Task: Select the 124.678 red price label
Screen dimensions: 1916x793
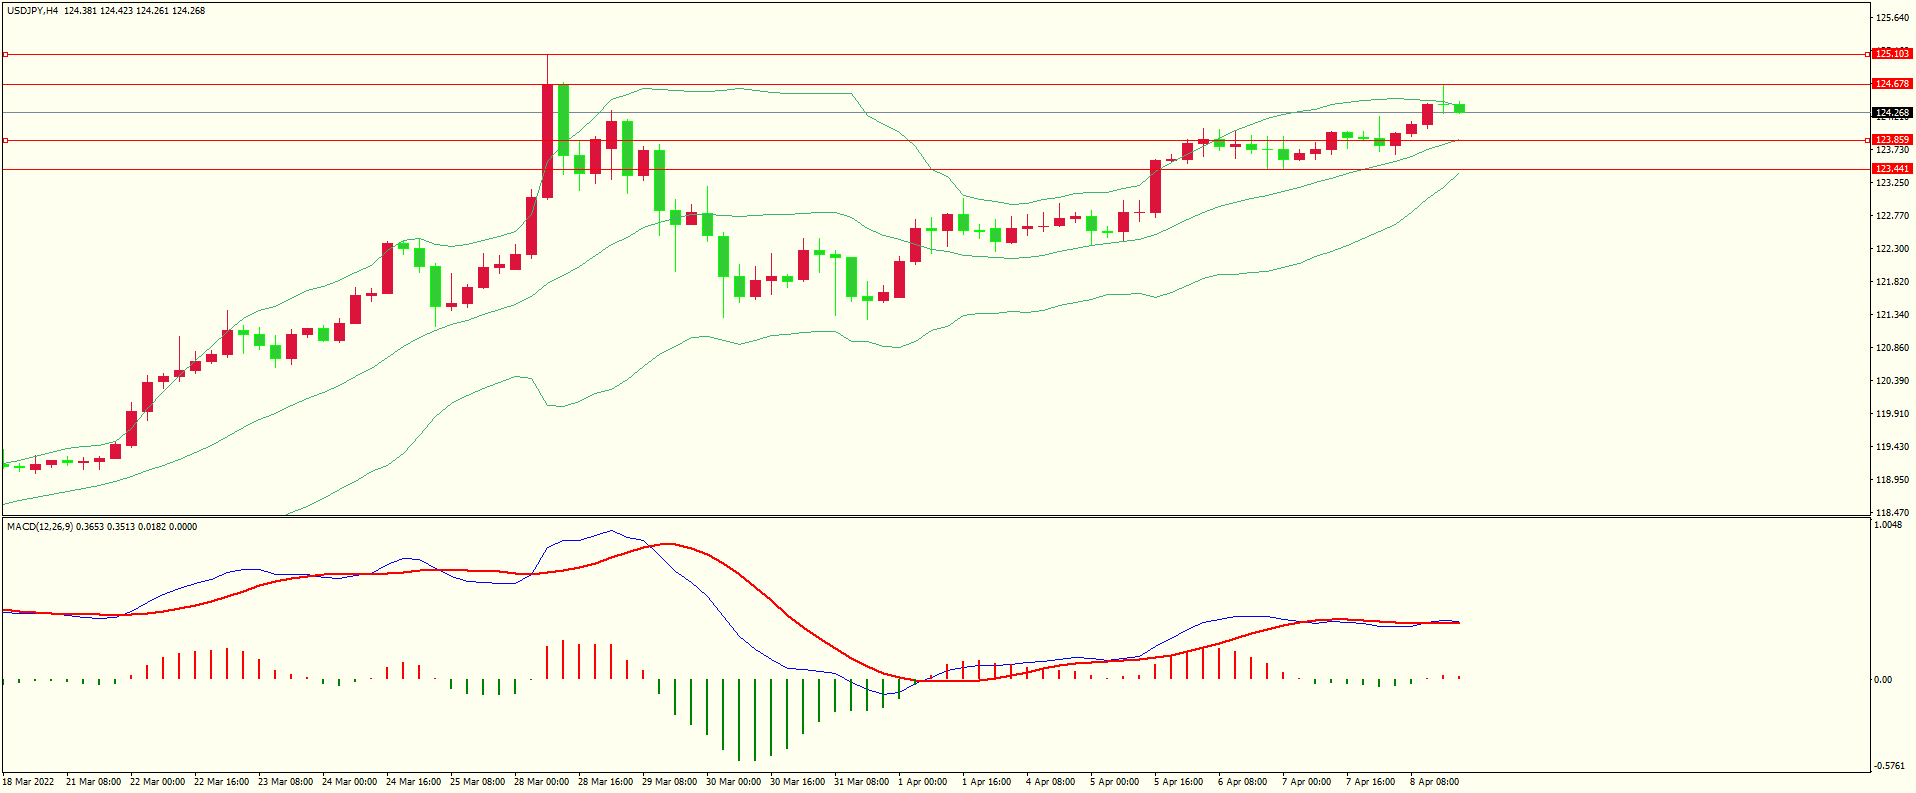Action: click(1892, 84)
